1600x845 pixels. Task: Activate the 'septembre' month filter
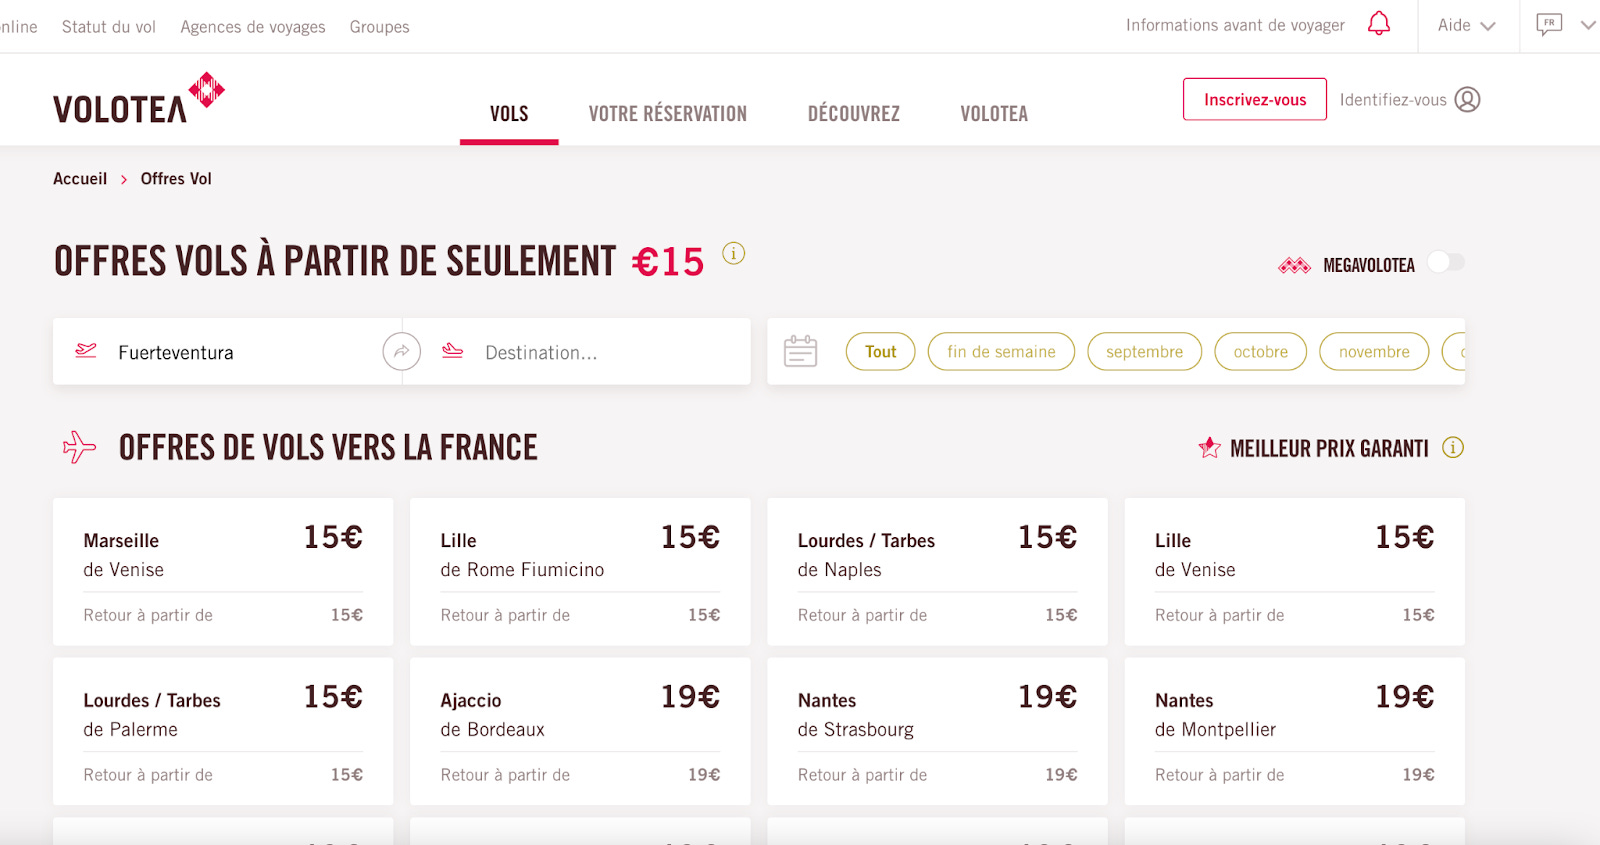(x=1143, y=351)
